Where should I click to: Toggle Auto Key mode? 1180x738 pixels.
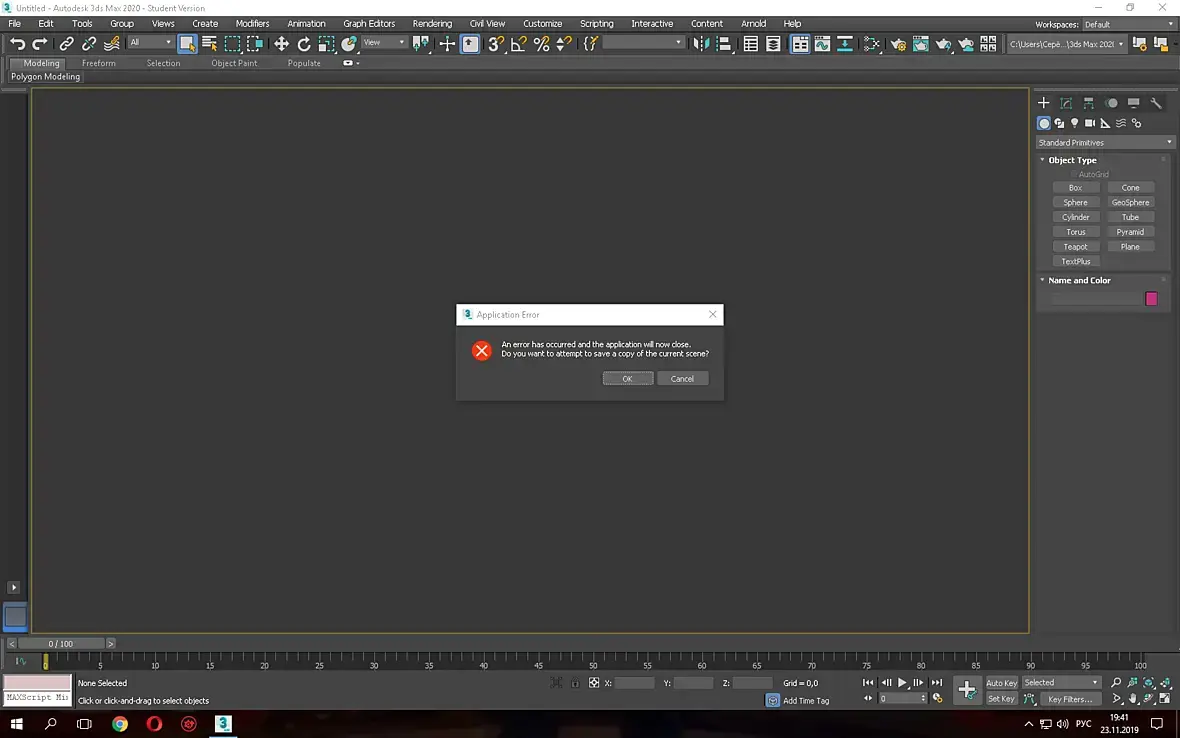(x=1002, y=683)
